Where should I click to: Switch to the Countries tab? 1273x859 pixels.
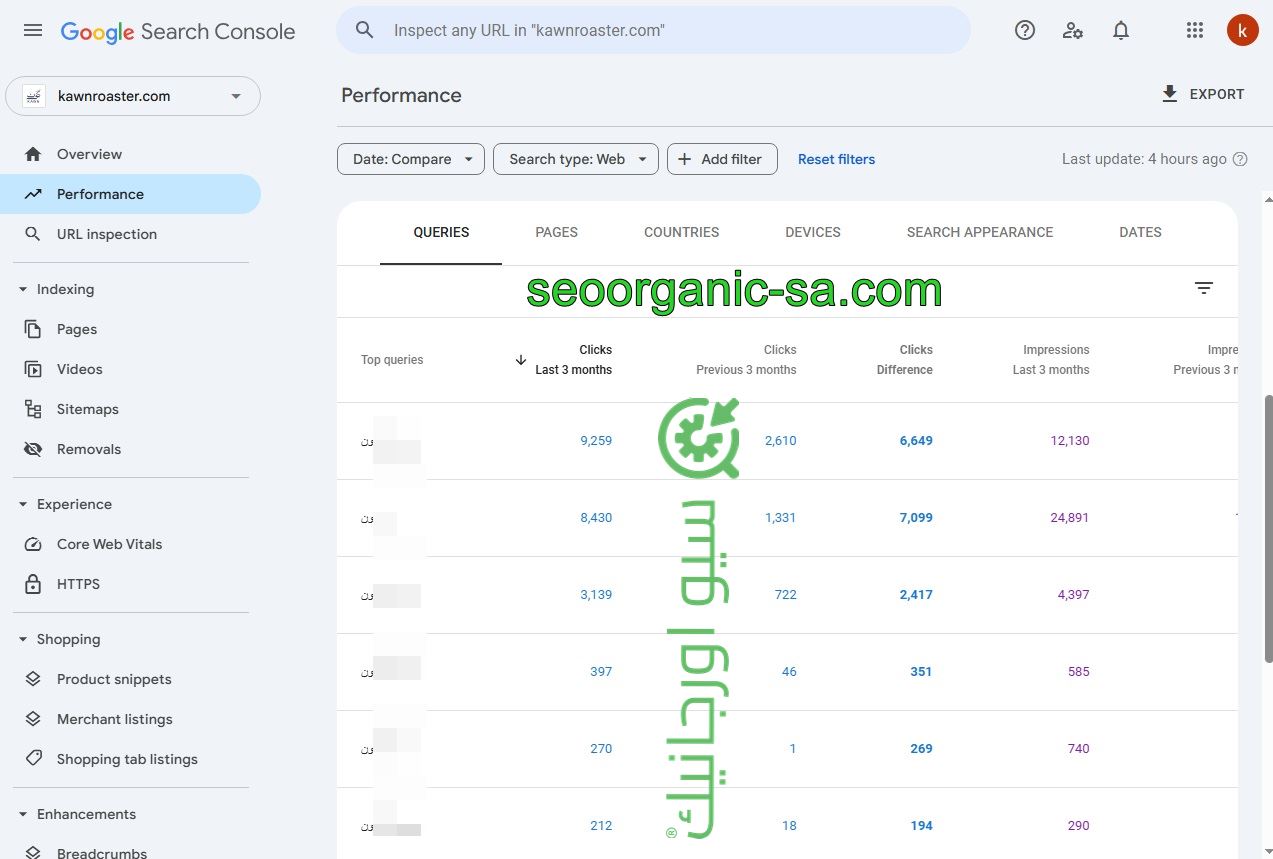[681, 232]
